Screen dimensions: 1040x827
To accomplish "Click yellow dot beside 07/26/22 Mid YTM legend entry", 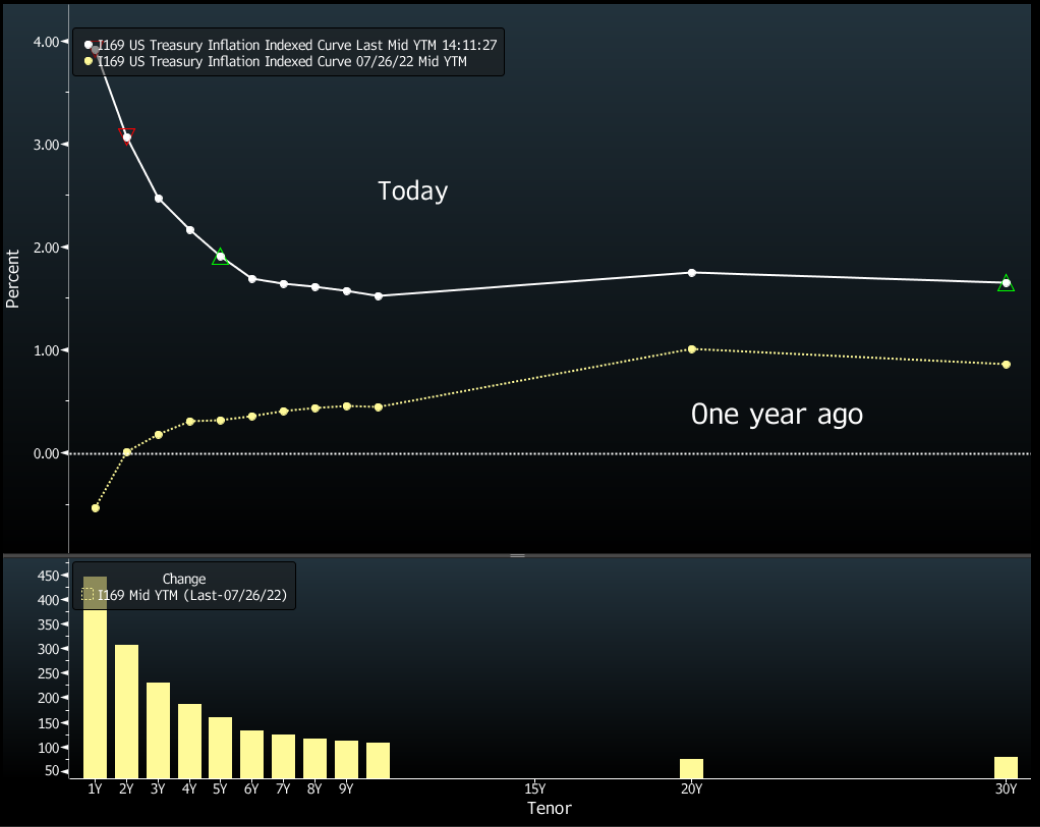I will tap(88, 62).
